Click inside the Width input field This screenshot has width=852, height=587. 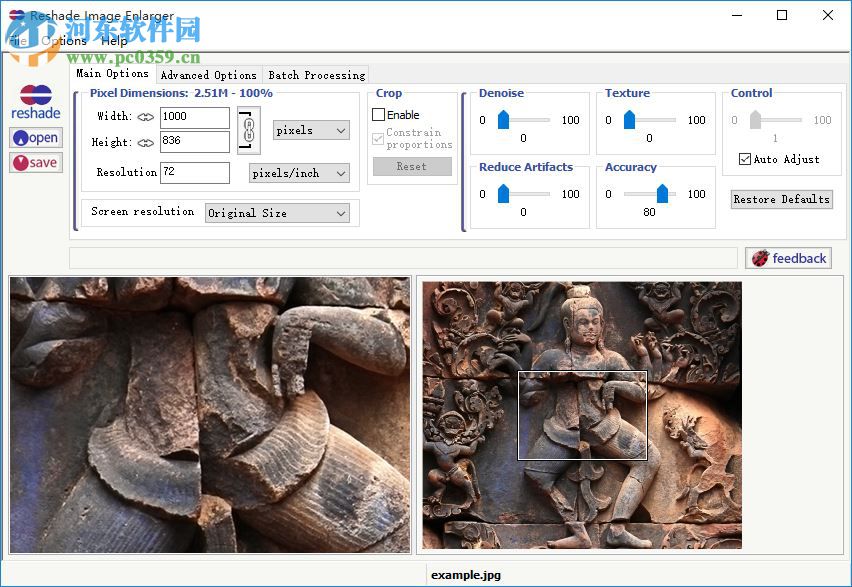[x=194, y=117]
